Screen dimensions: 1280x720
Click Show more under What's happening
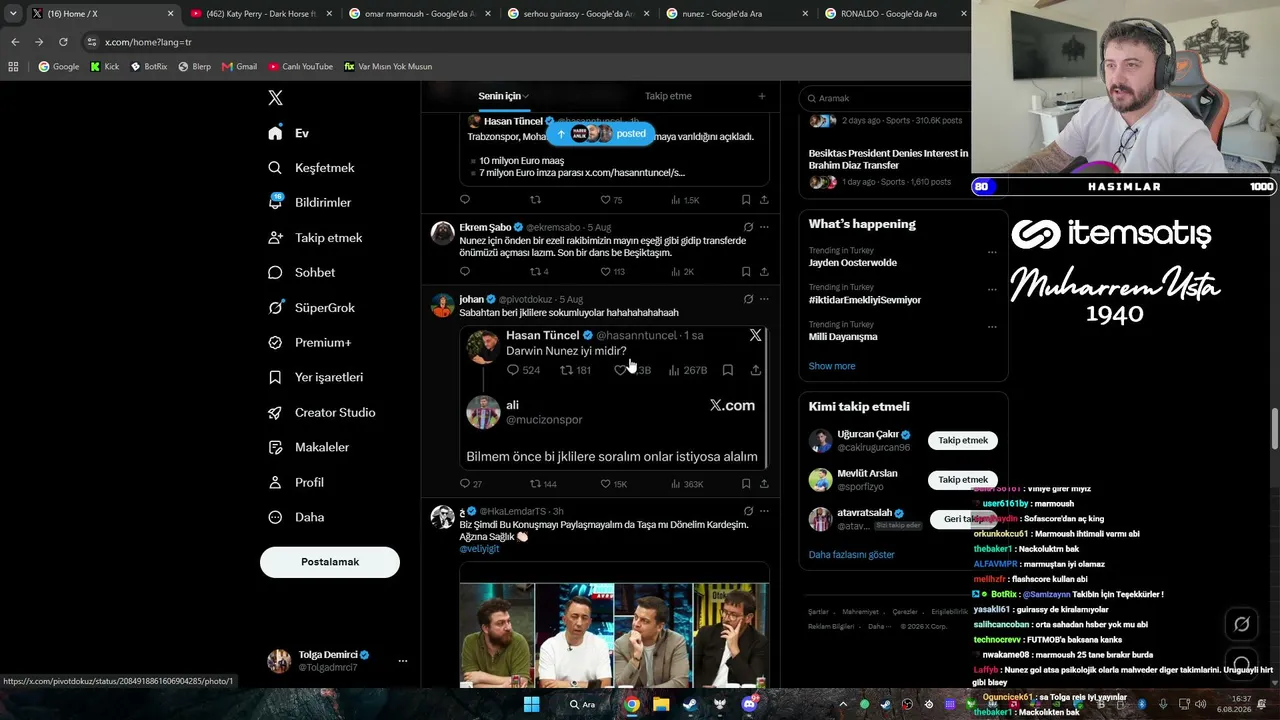[x=832, y=366]
